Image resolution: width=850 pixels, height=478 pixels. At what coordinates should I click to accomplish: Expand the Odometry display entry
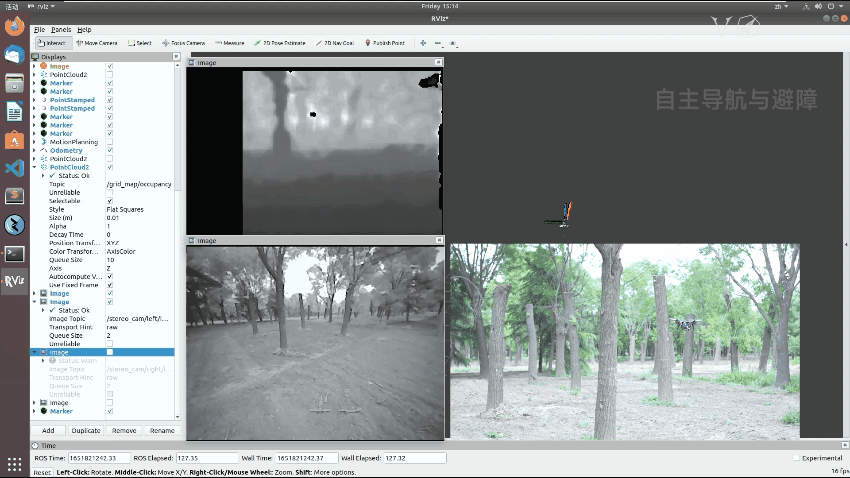[x=34, y=150]
